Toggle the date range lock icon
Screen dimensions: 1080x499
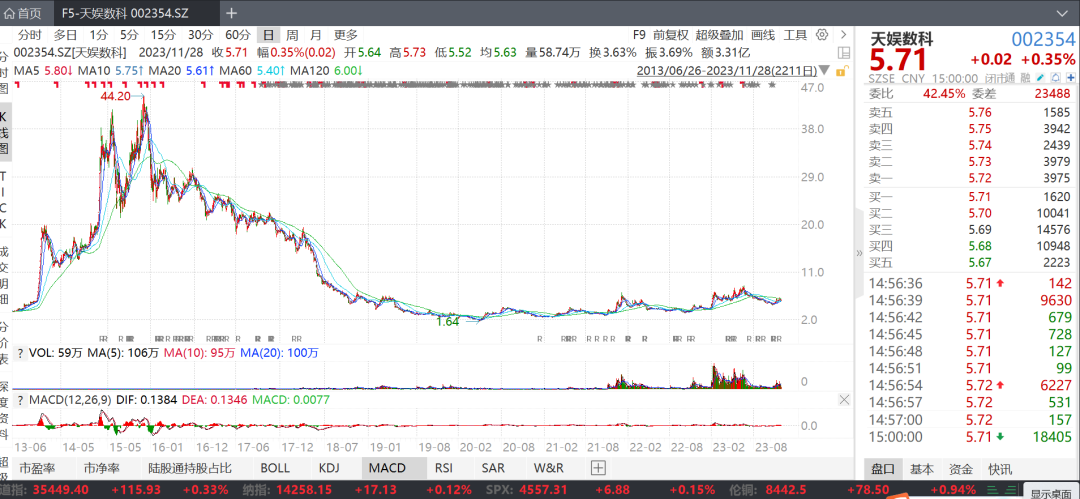click(x=840, y=70)
